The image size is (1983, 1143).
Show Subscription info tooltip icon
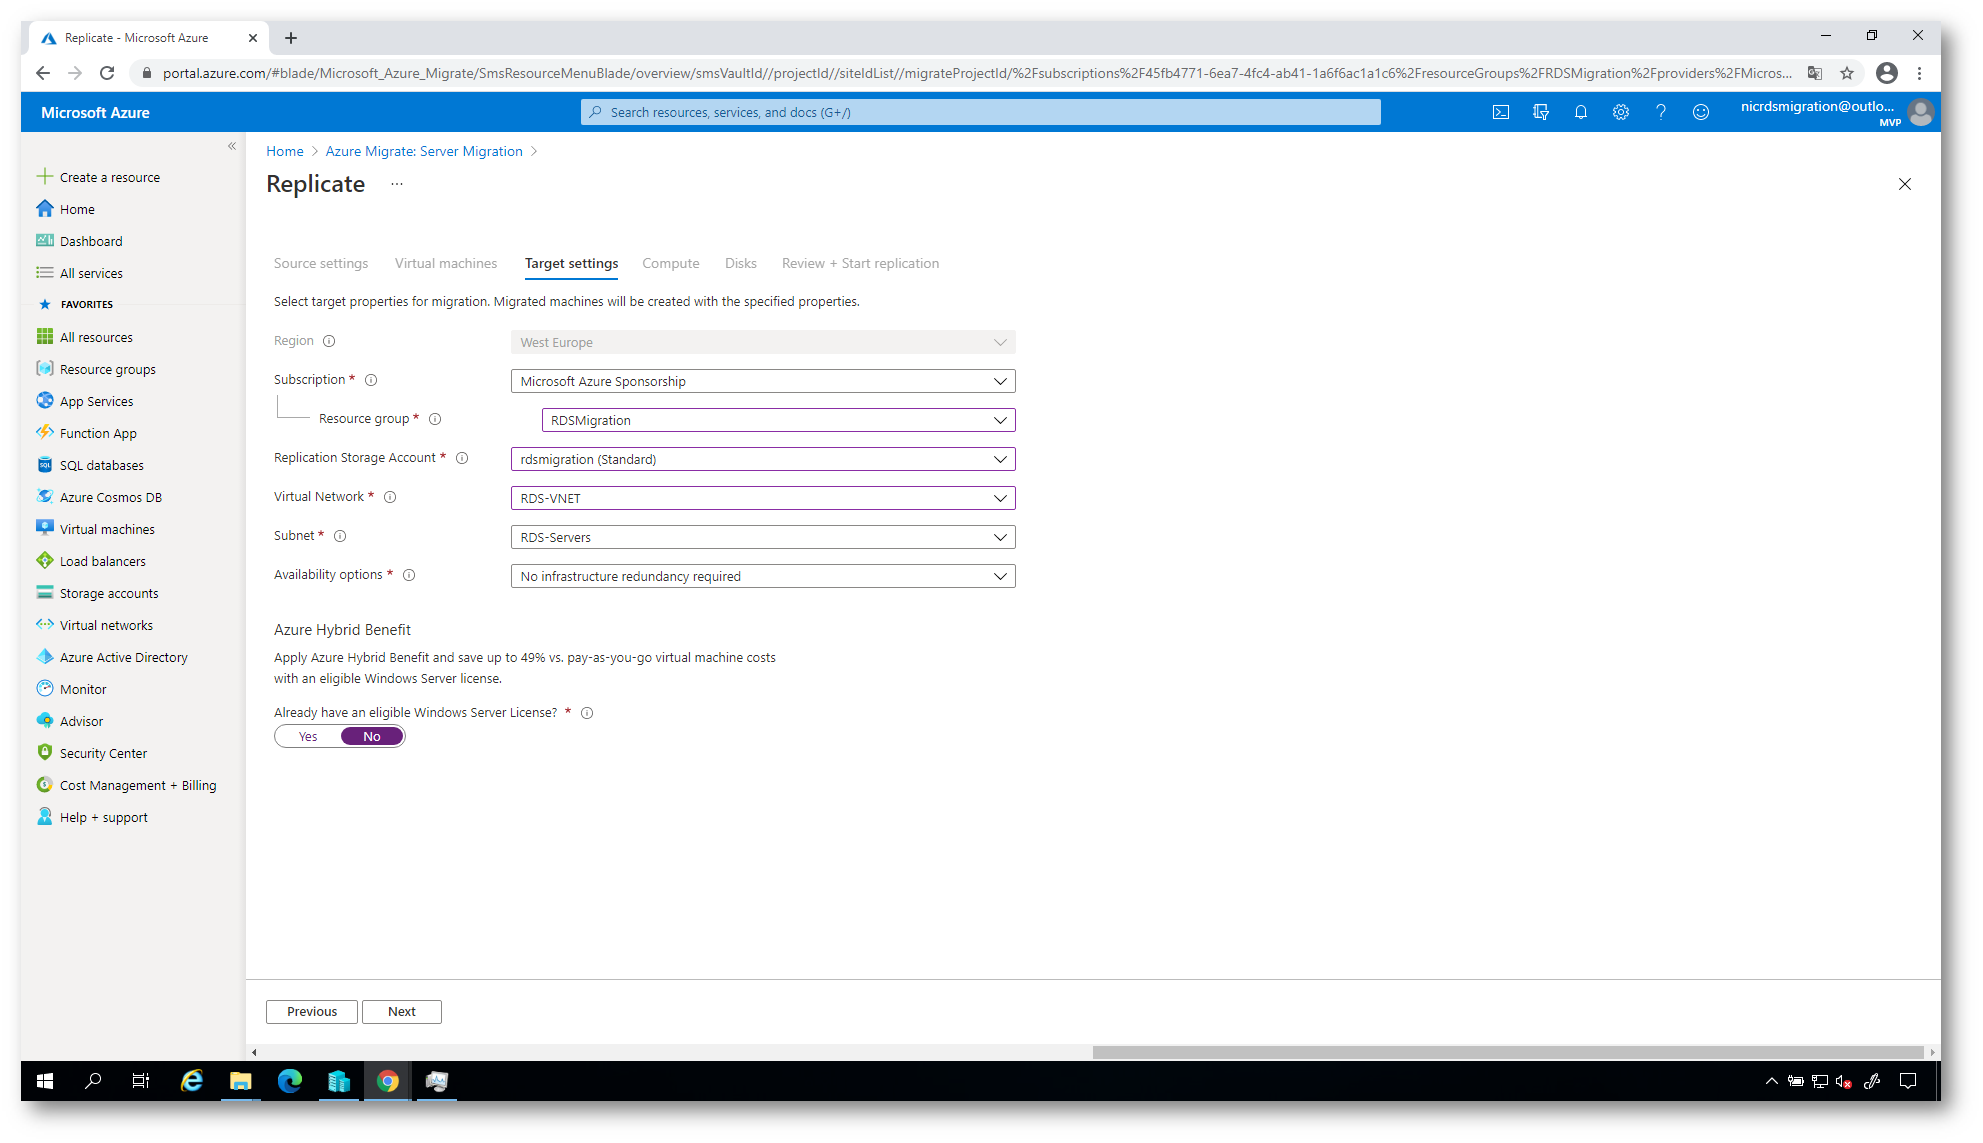pos(371,380)
